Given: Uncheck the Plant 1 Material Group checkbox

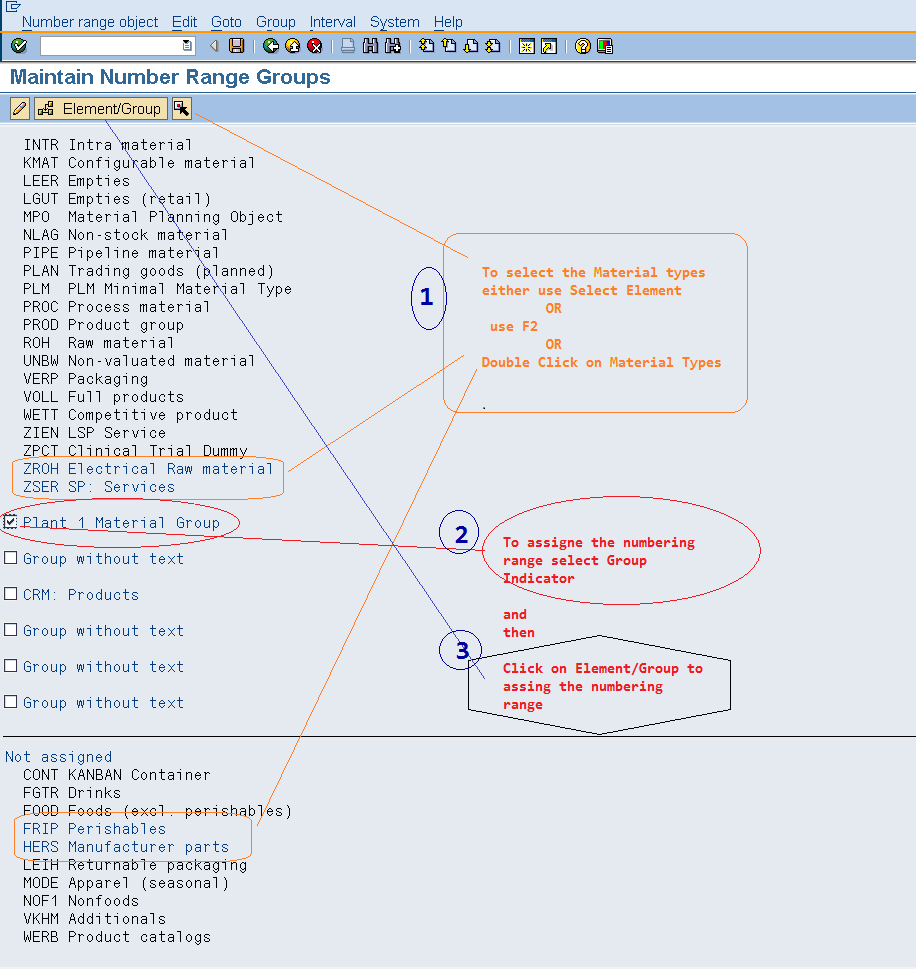Looking at the screenshot, I should pyautogui.click(x=8, y=522).
